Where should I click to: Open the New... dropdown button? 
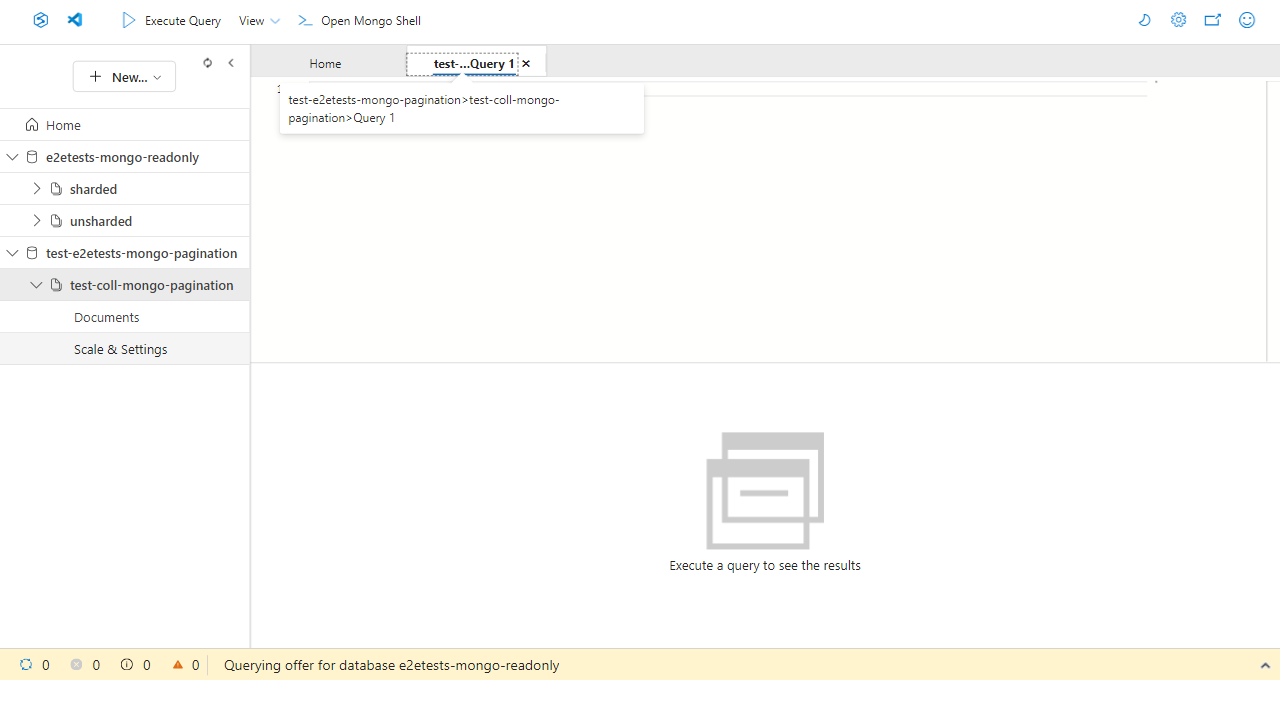124,77
